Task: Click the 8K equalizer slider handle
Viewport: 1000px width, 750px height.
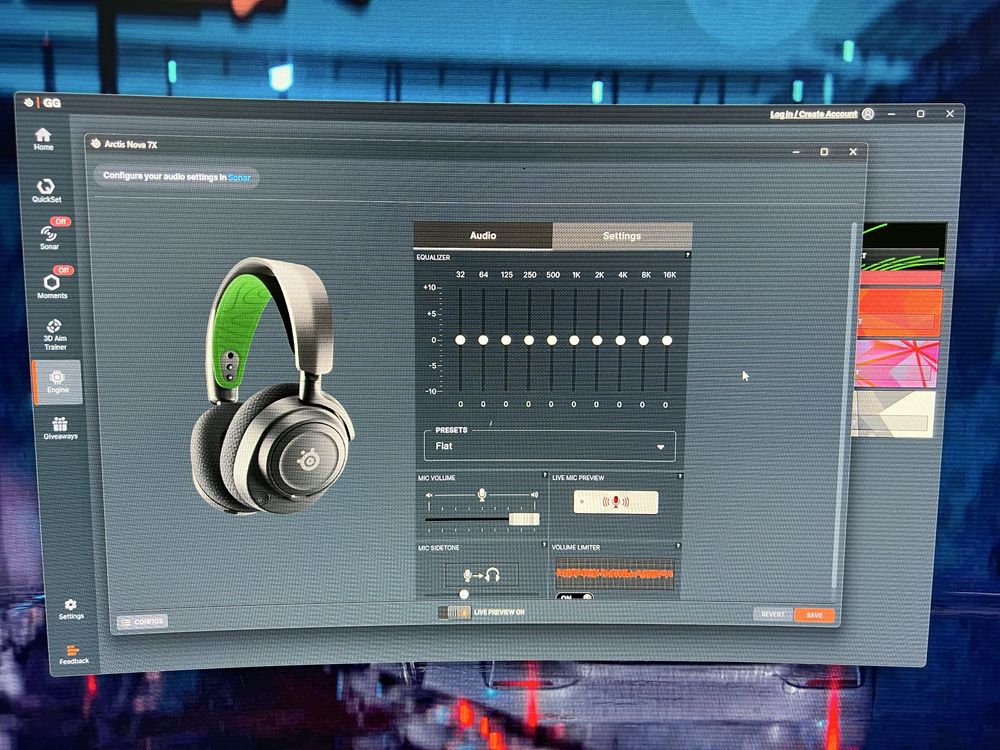Action: click(x=643, y=341)
